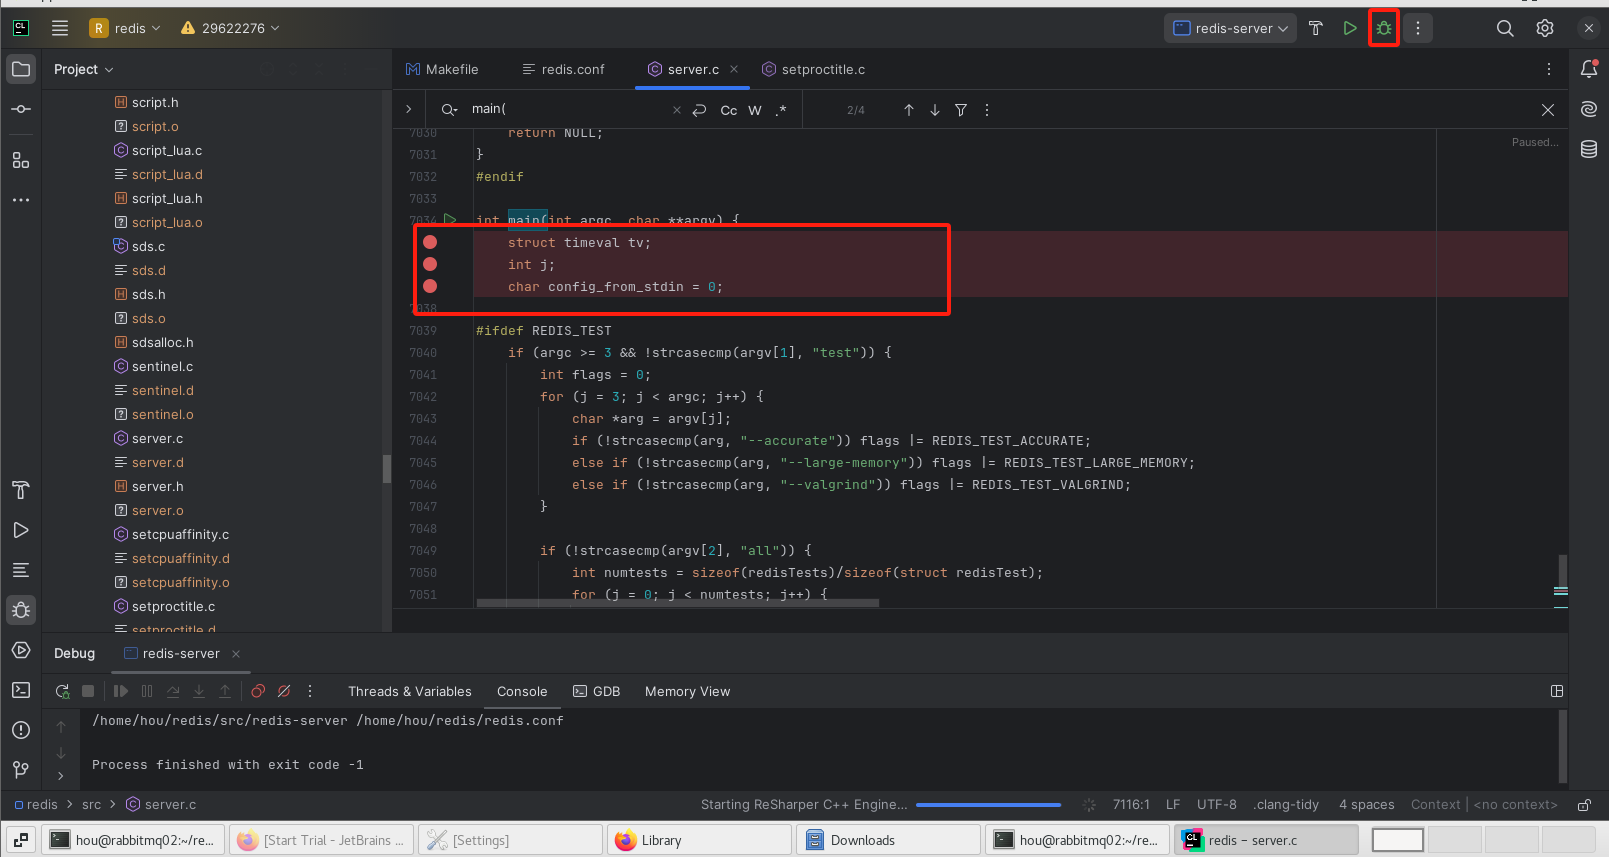Click the .clang-tidy status bar widget
The width and height of the screenshot is (1609, 857).
[x=1286, y=805]
